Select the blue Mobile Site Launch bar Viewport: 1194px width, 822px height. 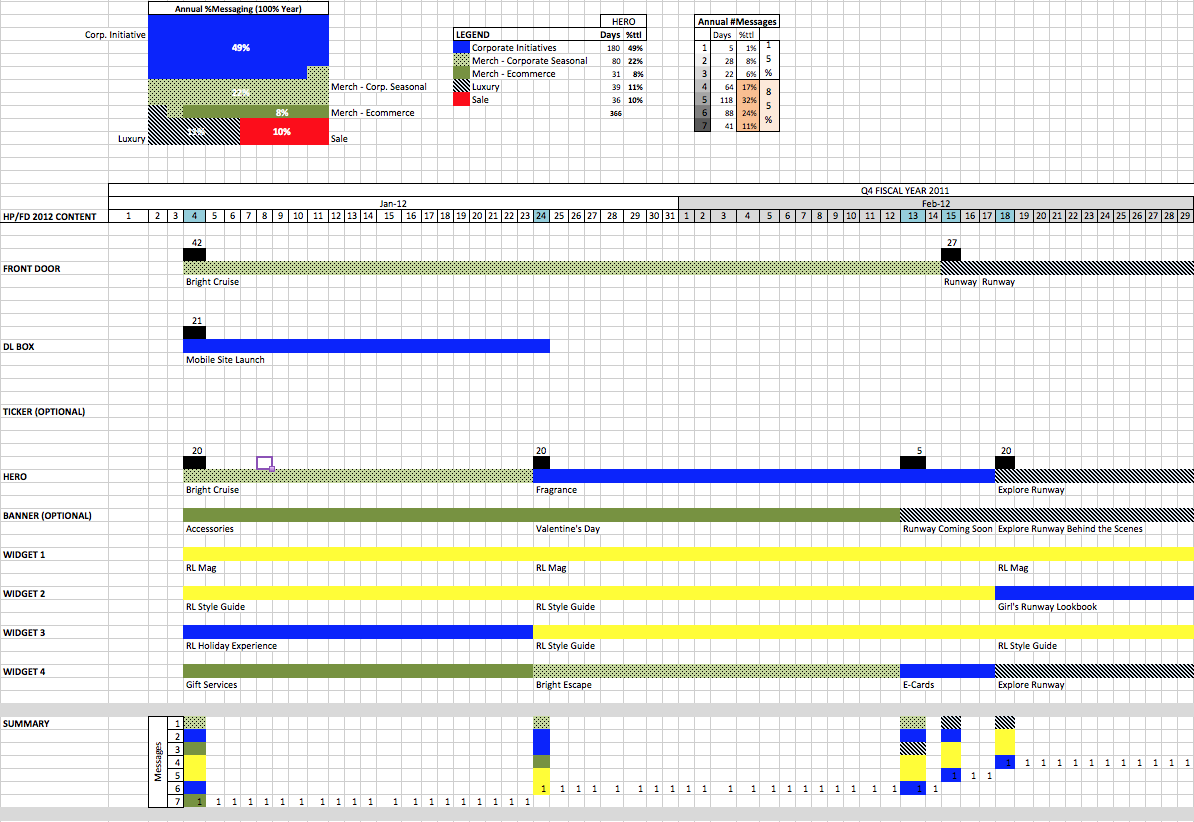(x=366, y=346)
